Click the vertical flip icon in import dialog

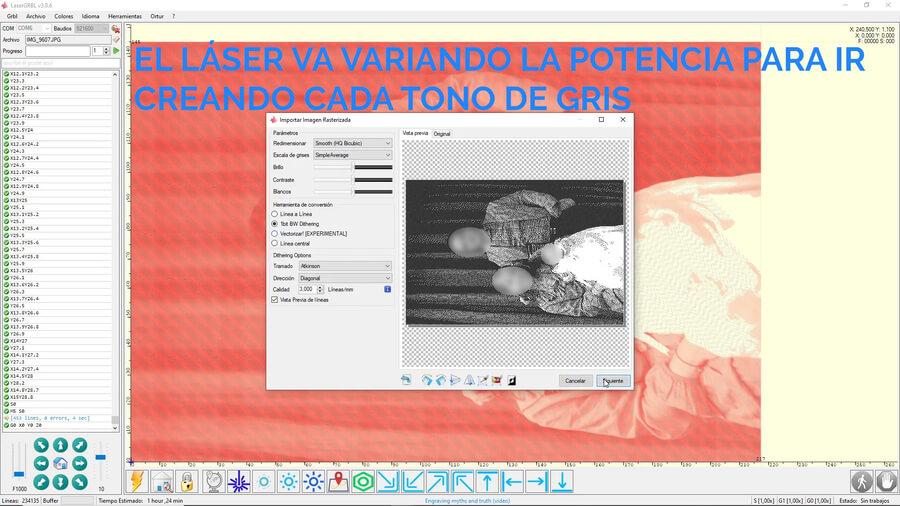pyautogui.click(x=469, y=380)
